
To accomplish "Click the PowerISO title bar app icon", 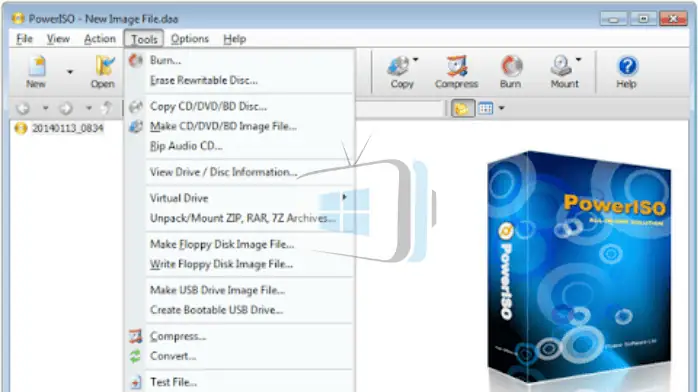I will pyautogui.click(x=18, y=19).
